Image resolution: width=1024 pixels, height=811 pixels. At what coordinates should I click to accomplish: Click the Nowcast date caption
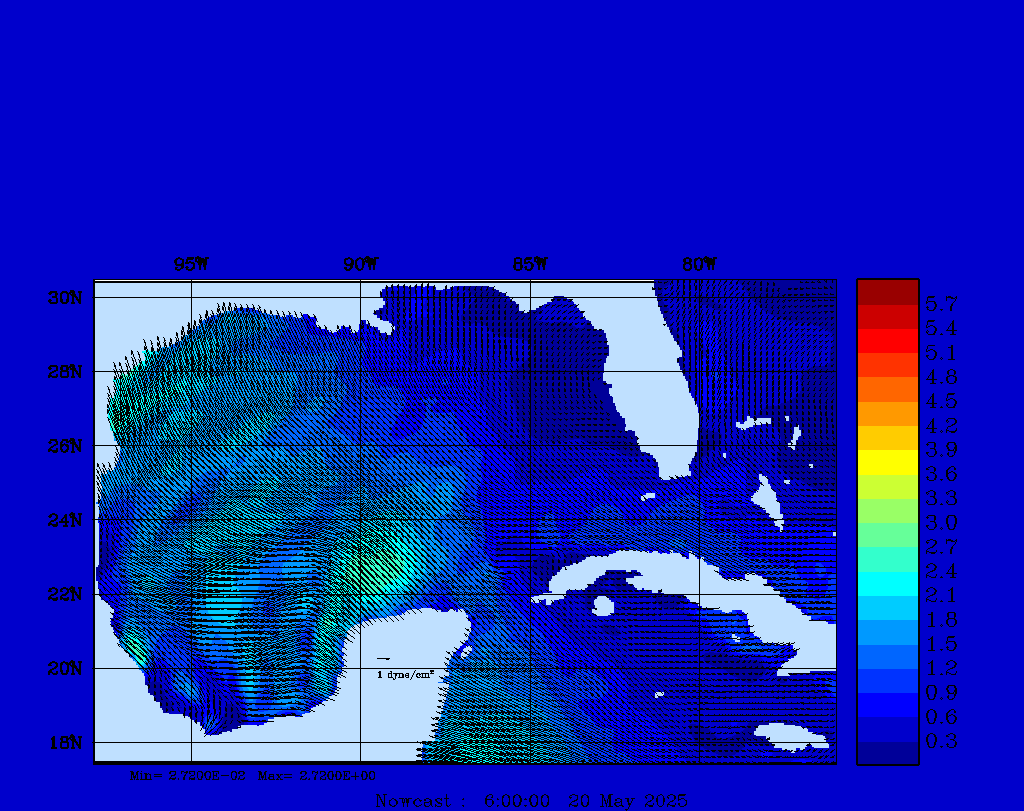pos(531,801)
